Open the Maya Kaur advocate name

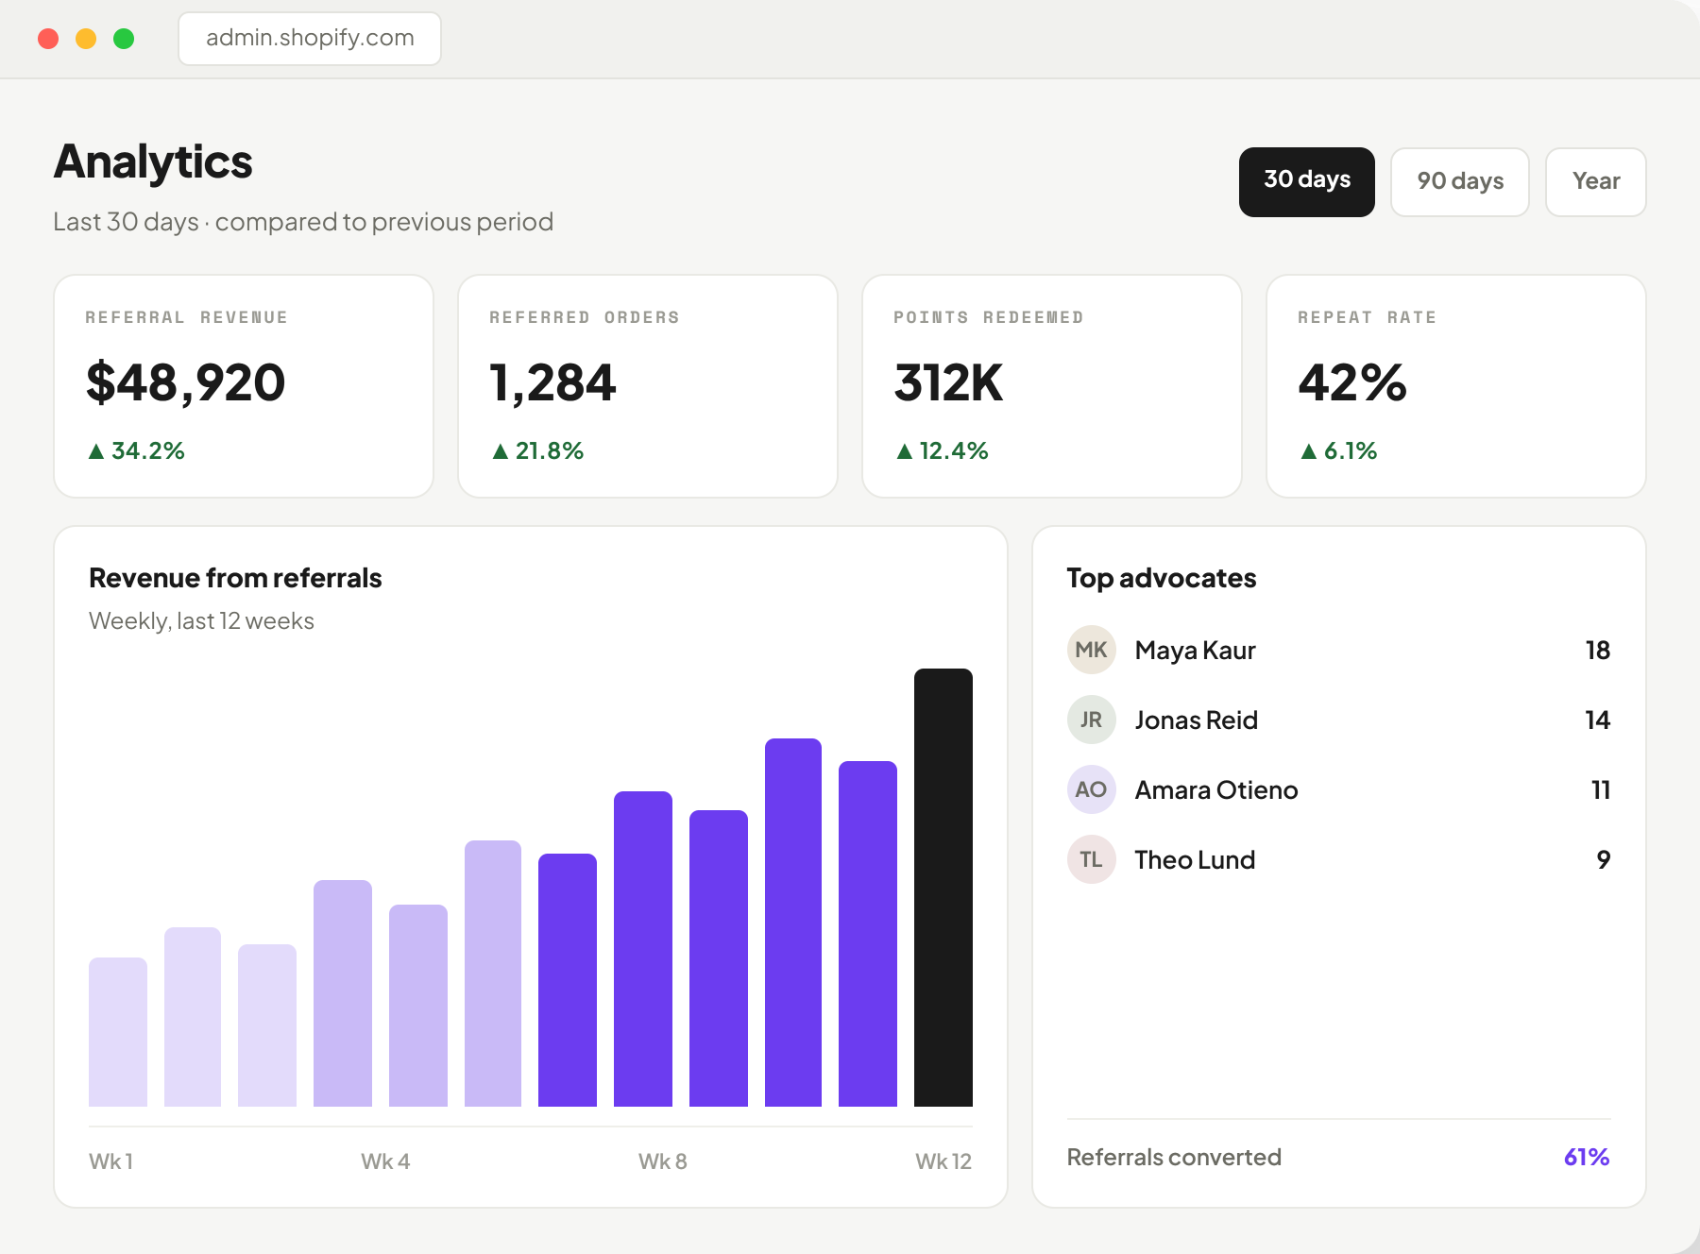(x=1195, y=651)
